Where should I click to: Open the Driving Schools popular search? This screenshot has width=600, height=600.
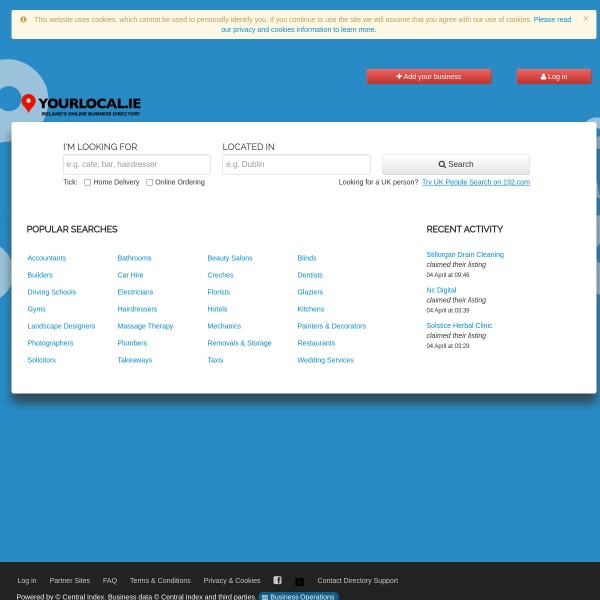[x=52, y=292]
